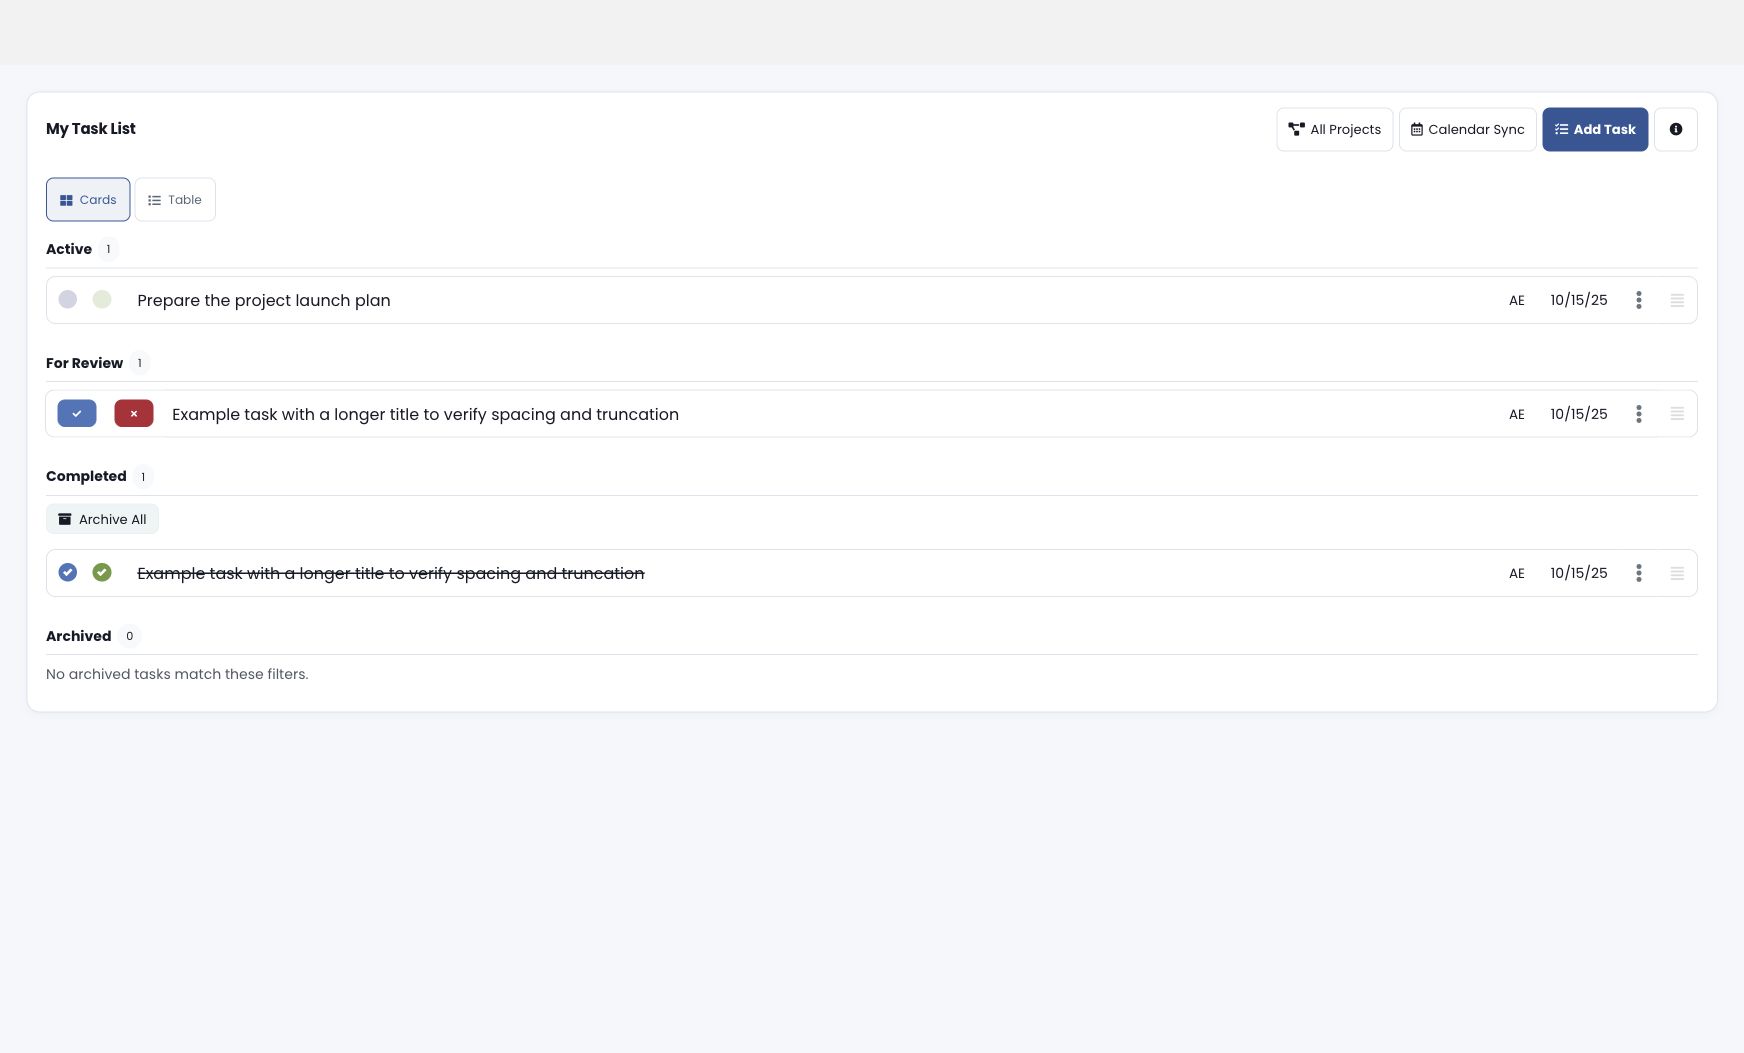Grab the drag handle on launch plan task
The image size is (1744, 1053).
[x=1677, y=300]
